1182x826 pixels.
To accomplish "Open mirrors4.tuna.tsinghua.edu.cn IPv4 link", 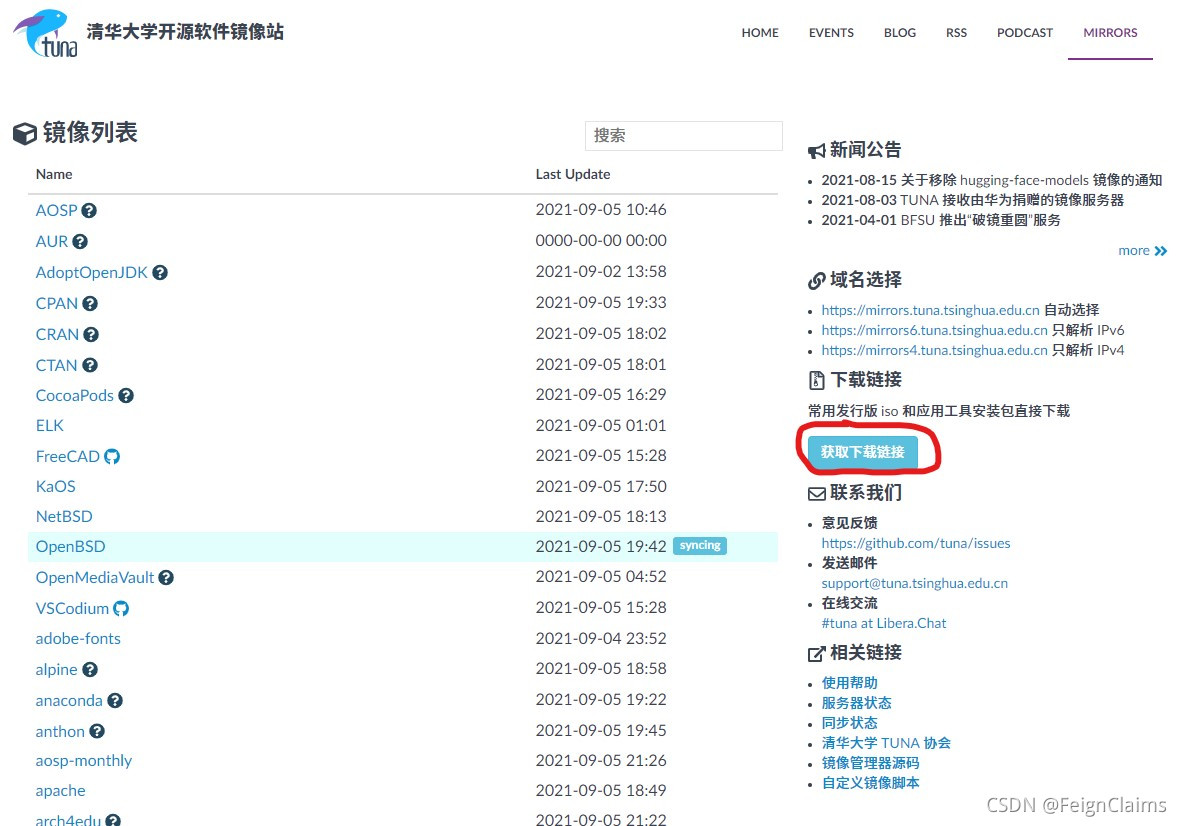I will click(x=935, y=350).
